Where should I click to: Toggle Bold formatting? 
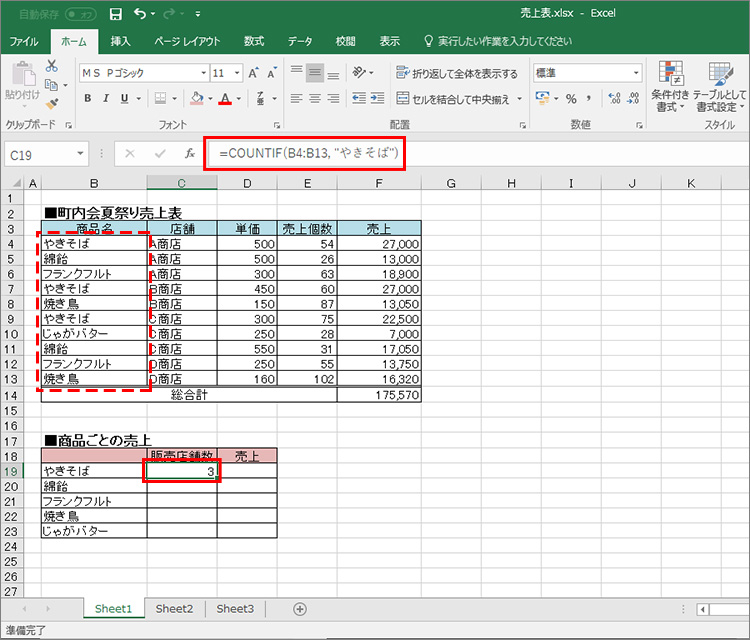[x=88, y=99]
